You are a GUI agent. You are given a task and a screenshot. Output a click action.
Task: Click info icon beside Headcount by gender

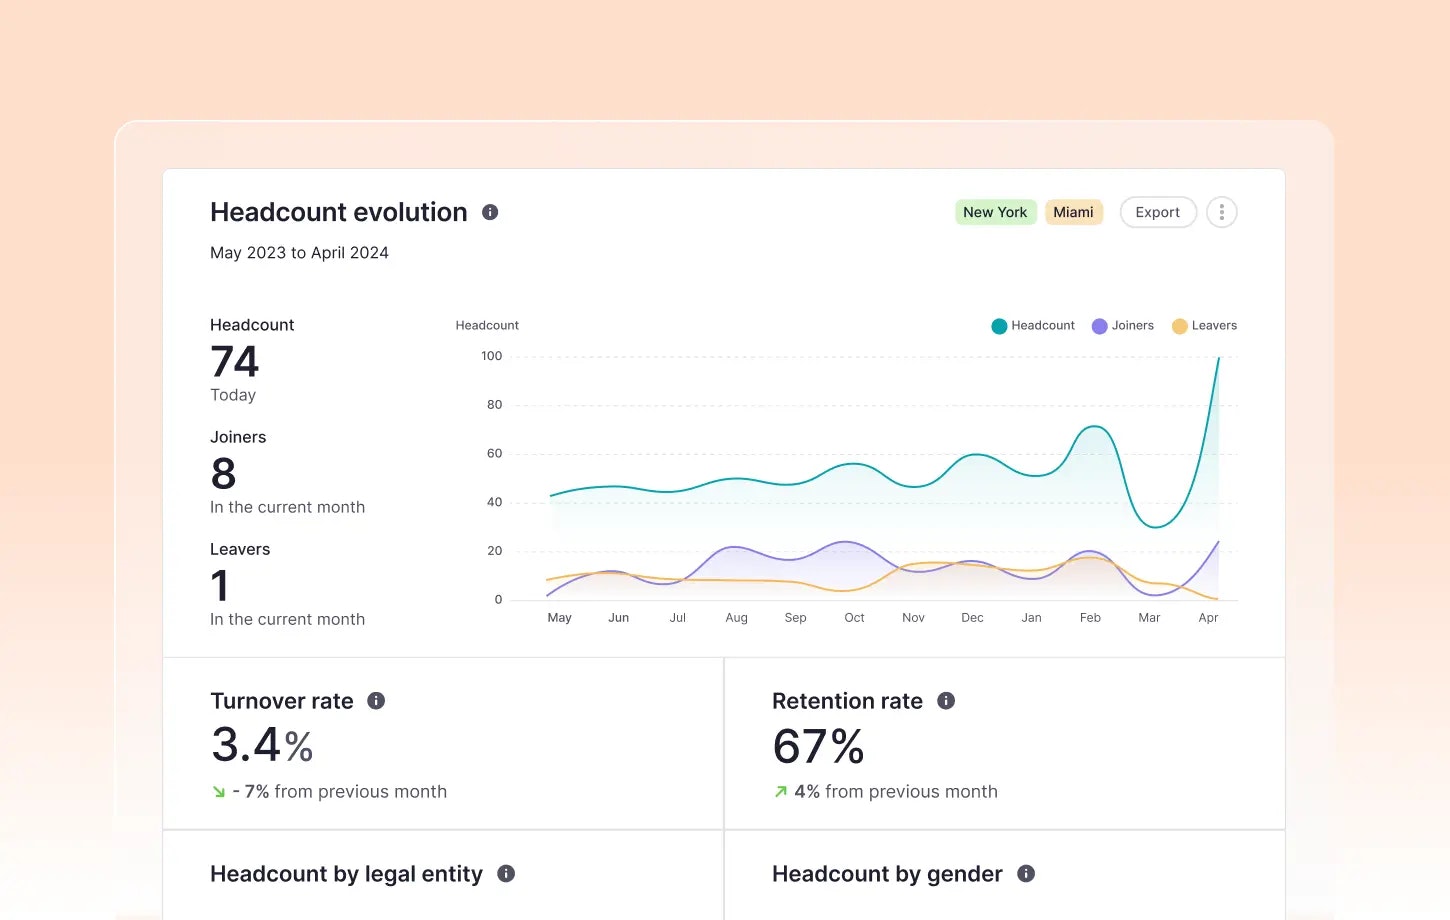[1026, 874]
